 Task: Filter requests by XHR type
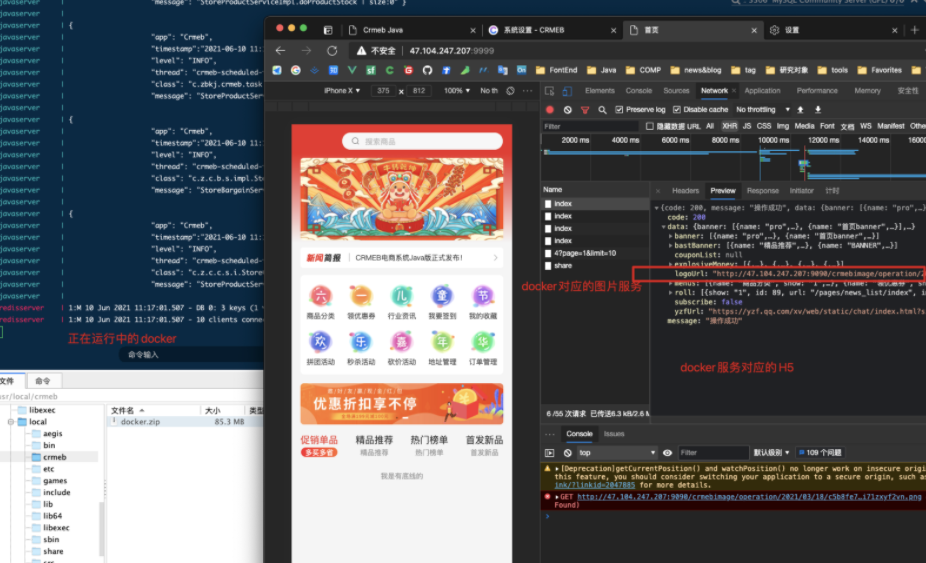click(729, 126)
